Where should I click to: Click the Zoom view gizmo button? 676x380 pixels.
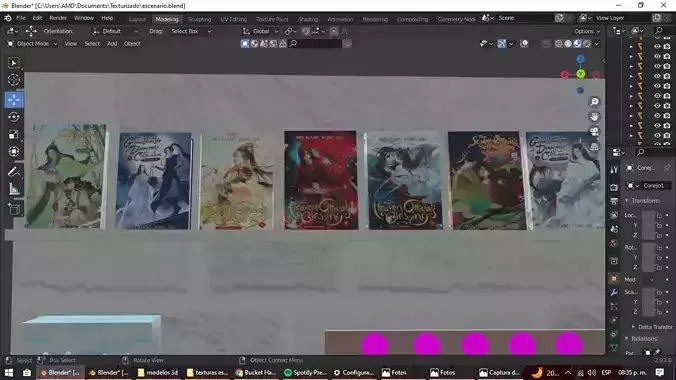pyautogui.click(x=594, y=102)
